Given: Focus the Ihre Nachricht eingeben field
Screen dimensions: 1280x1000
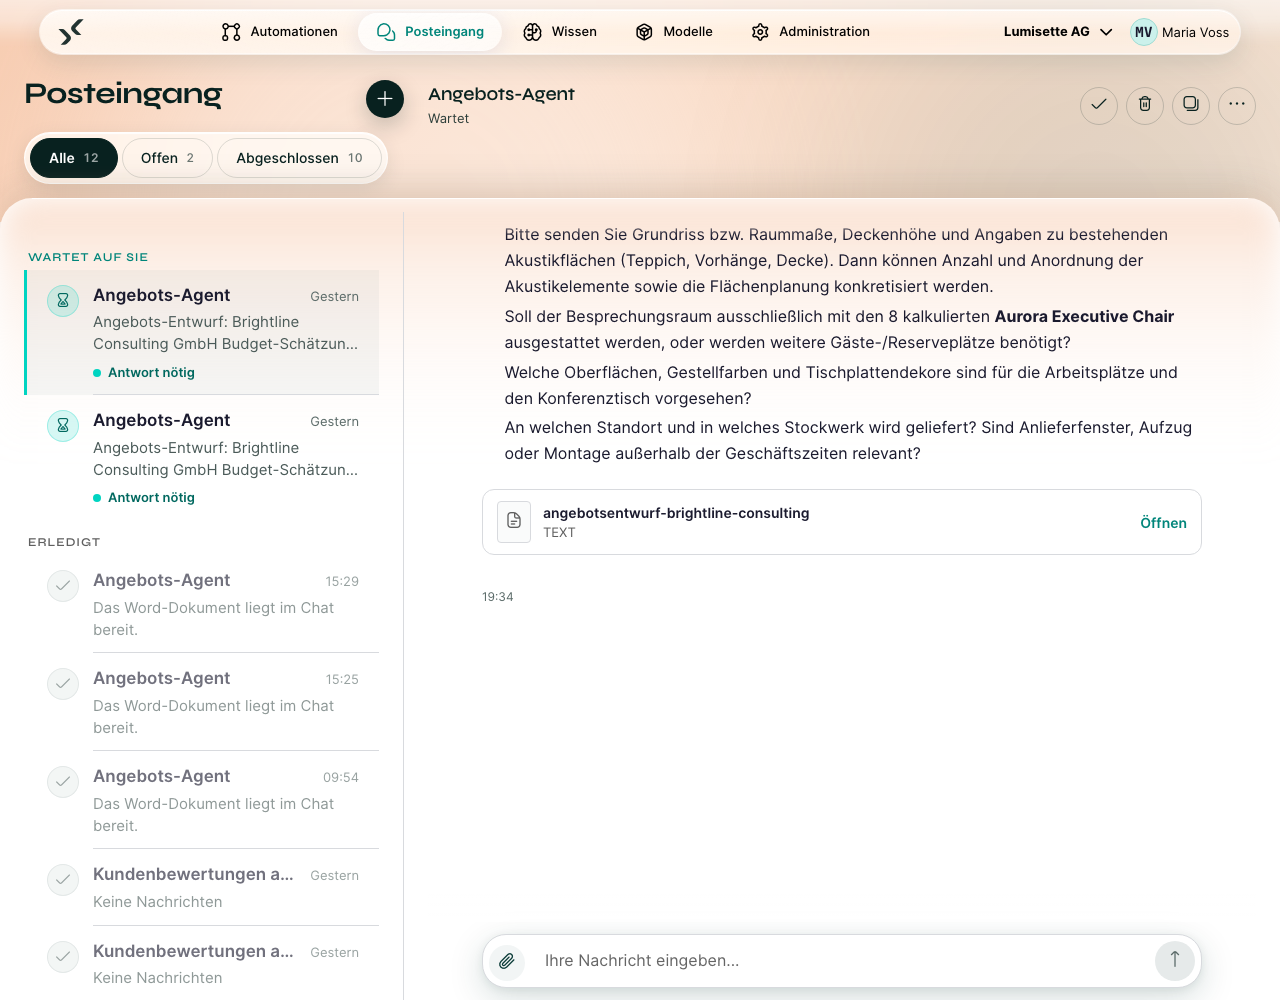Looking at the screenshot, I should click(840, 961).
